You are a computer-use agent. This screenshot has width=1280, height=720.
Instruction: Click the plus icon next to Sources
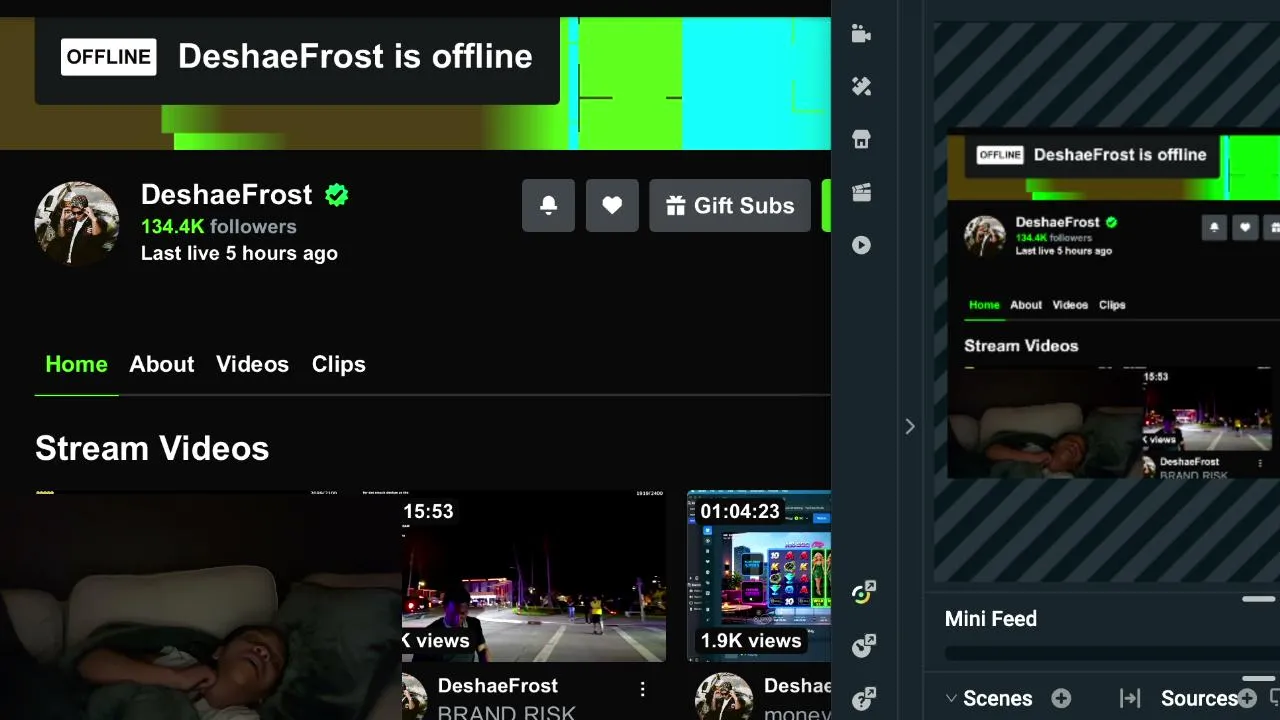tap(1247, 699)
